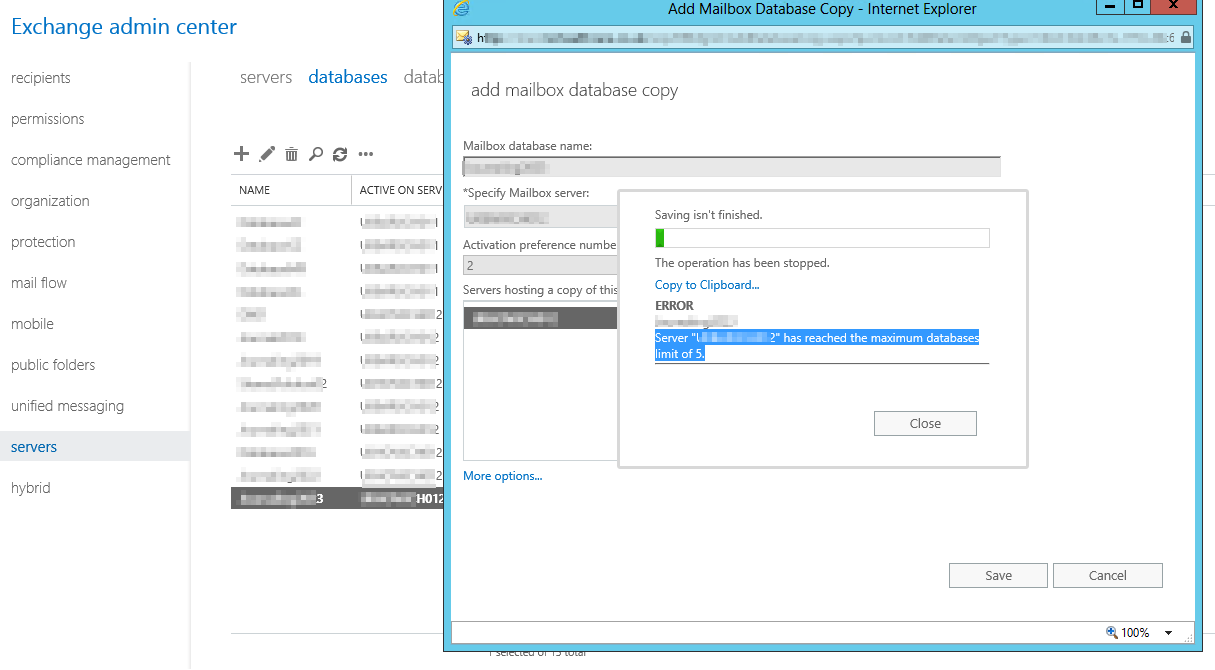The width and height of the screenshot is (1215, 670).
Task: Open the zoom level dropdown arrow
Action: pyautogui.click(x=1168, y=633)
